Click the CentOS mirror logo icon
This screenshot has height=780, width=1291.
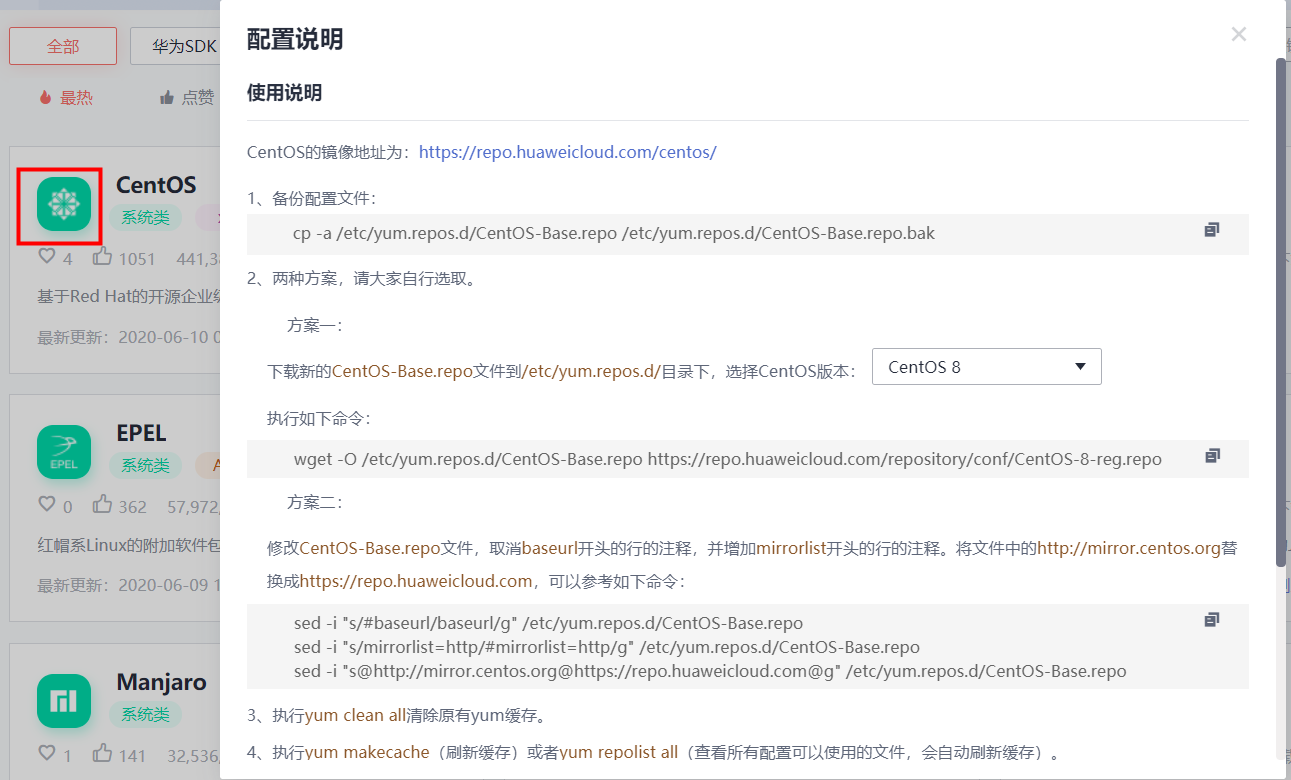pyautogui.click(x=64, y=204)
